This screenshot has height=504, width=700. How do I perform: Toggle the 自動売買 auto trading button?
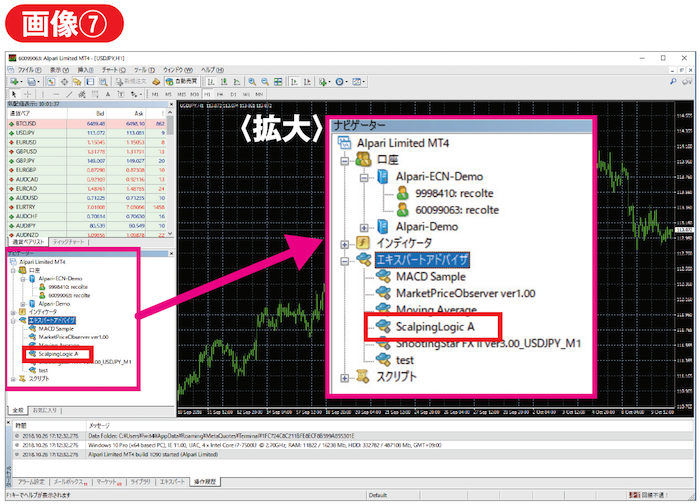coord(181,82)
